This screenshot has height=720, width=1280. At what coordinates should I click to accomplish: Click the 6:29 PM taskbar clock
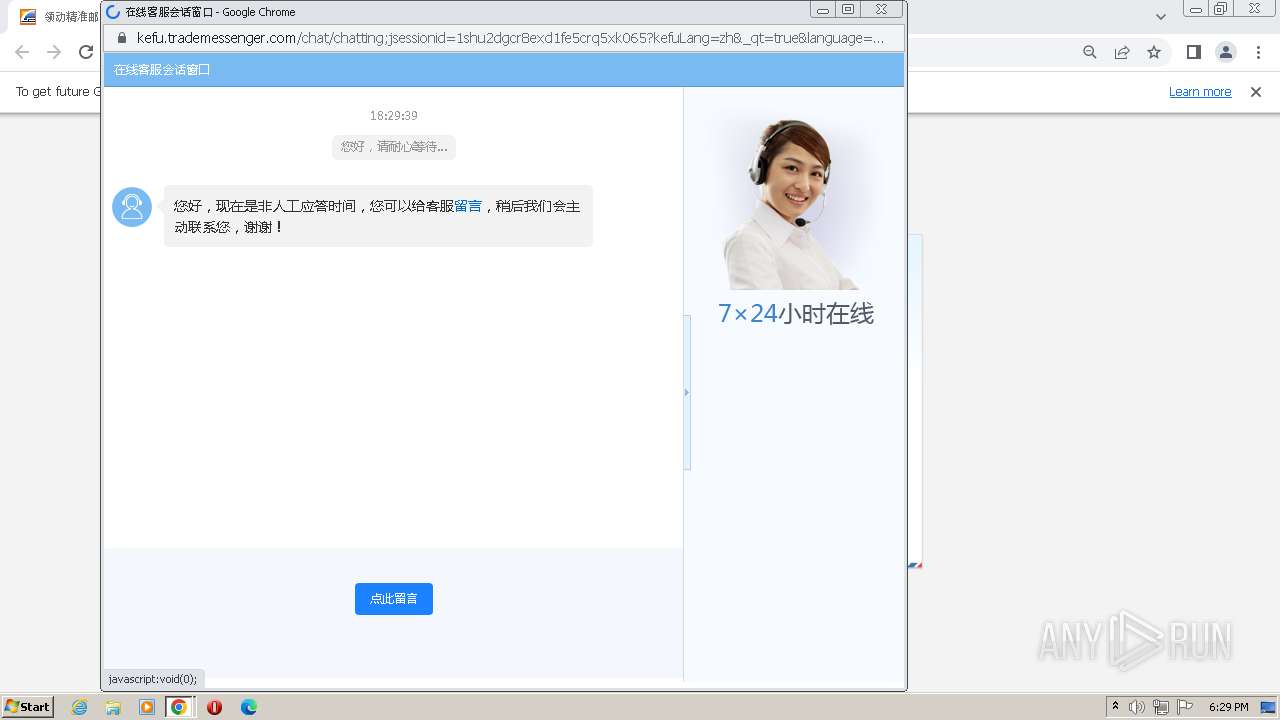pos(1229,707)
